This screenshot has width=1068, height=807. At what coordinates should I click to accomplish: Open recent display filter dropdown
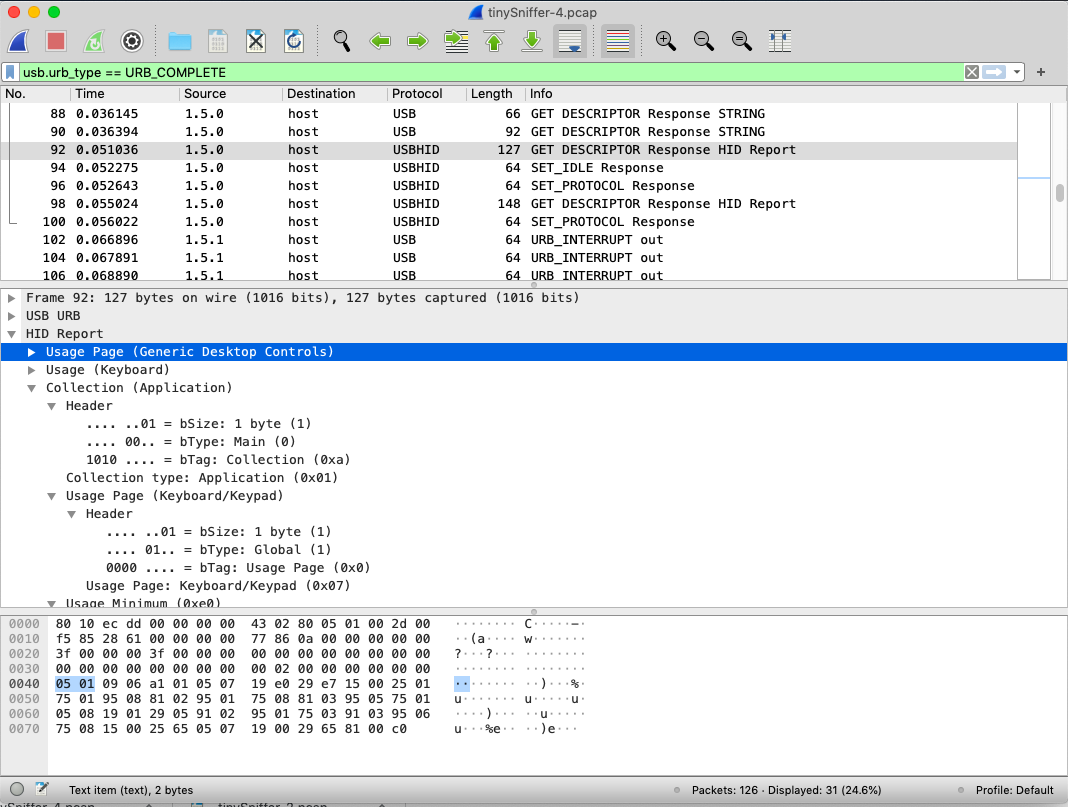[x=1017, y=72]
